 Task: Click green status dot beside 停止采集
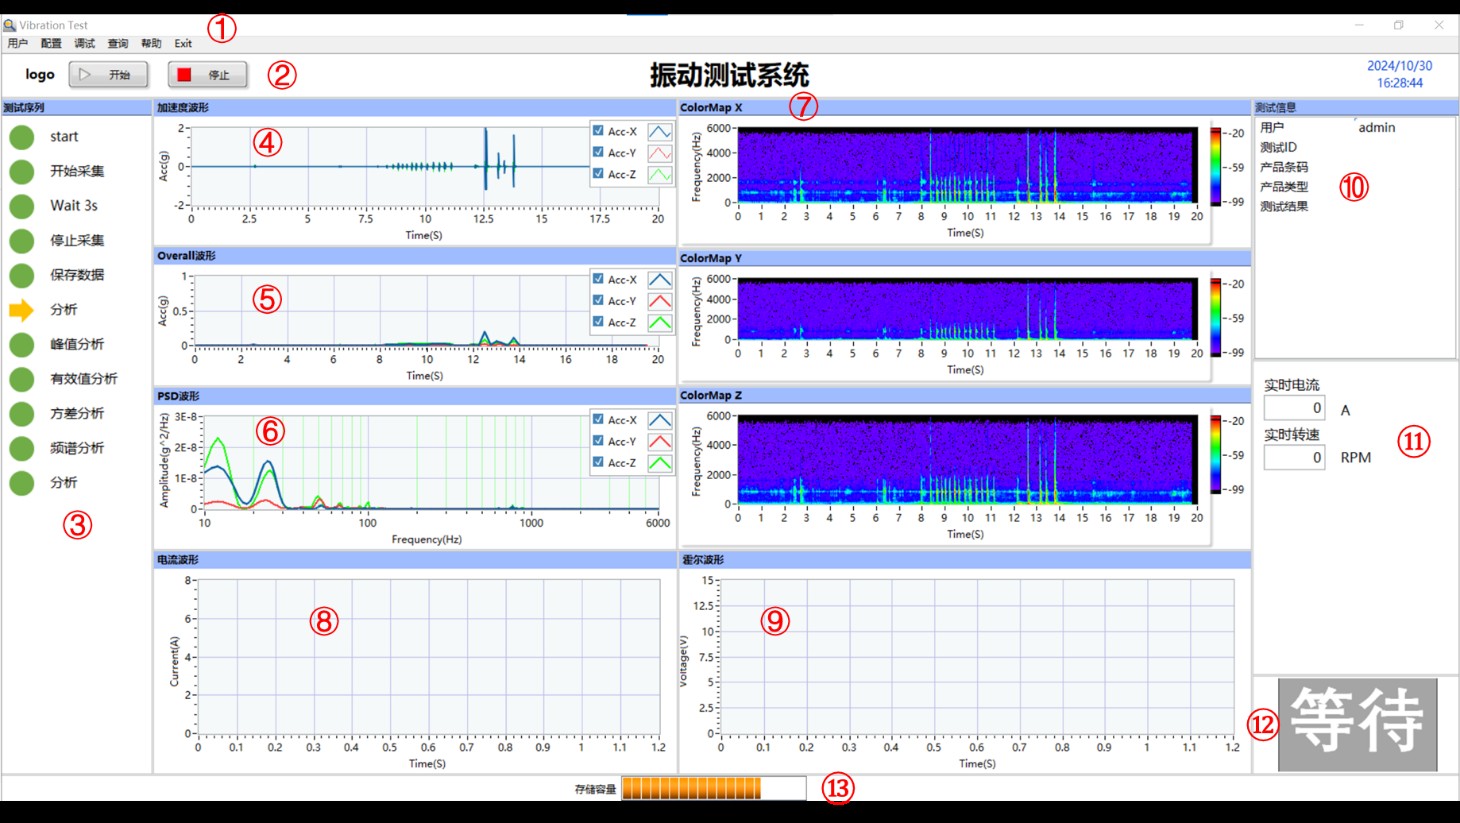(22, 240)
